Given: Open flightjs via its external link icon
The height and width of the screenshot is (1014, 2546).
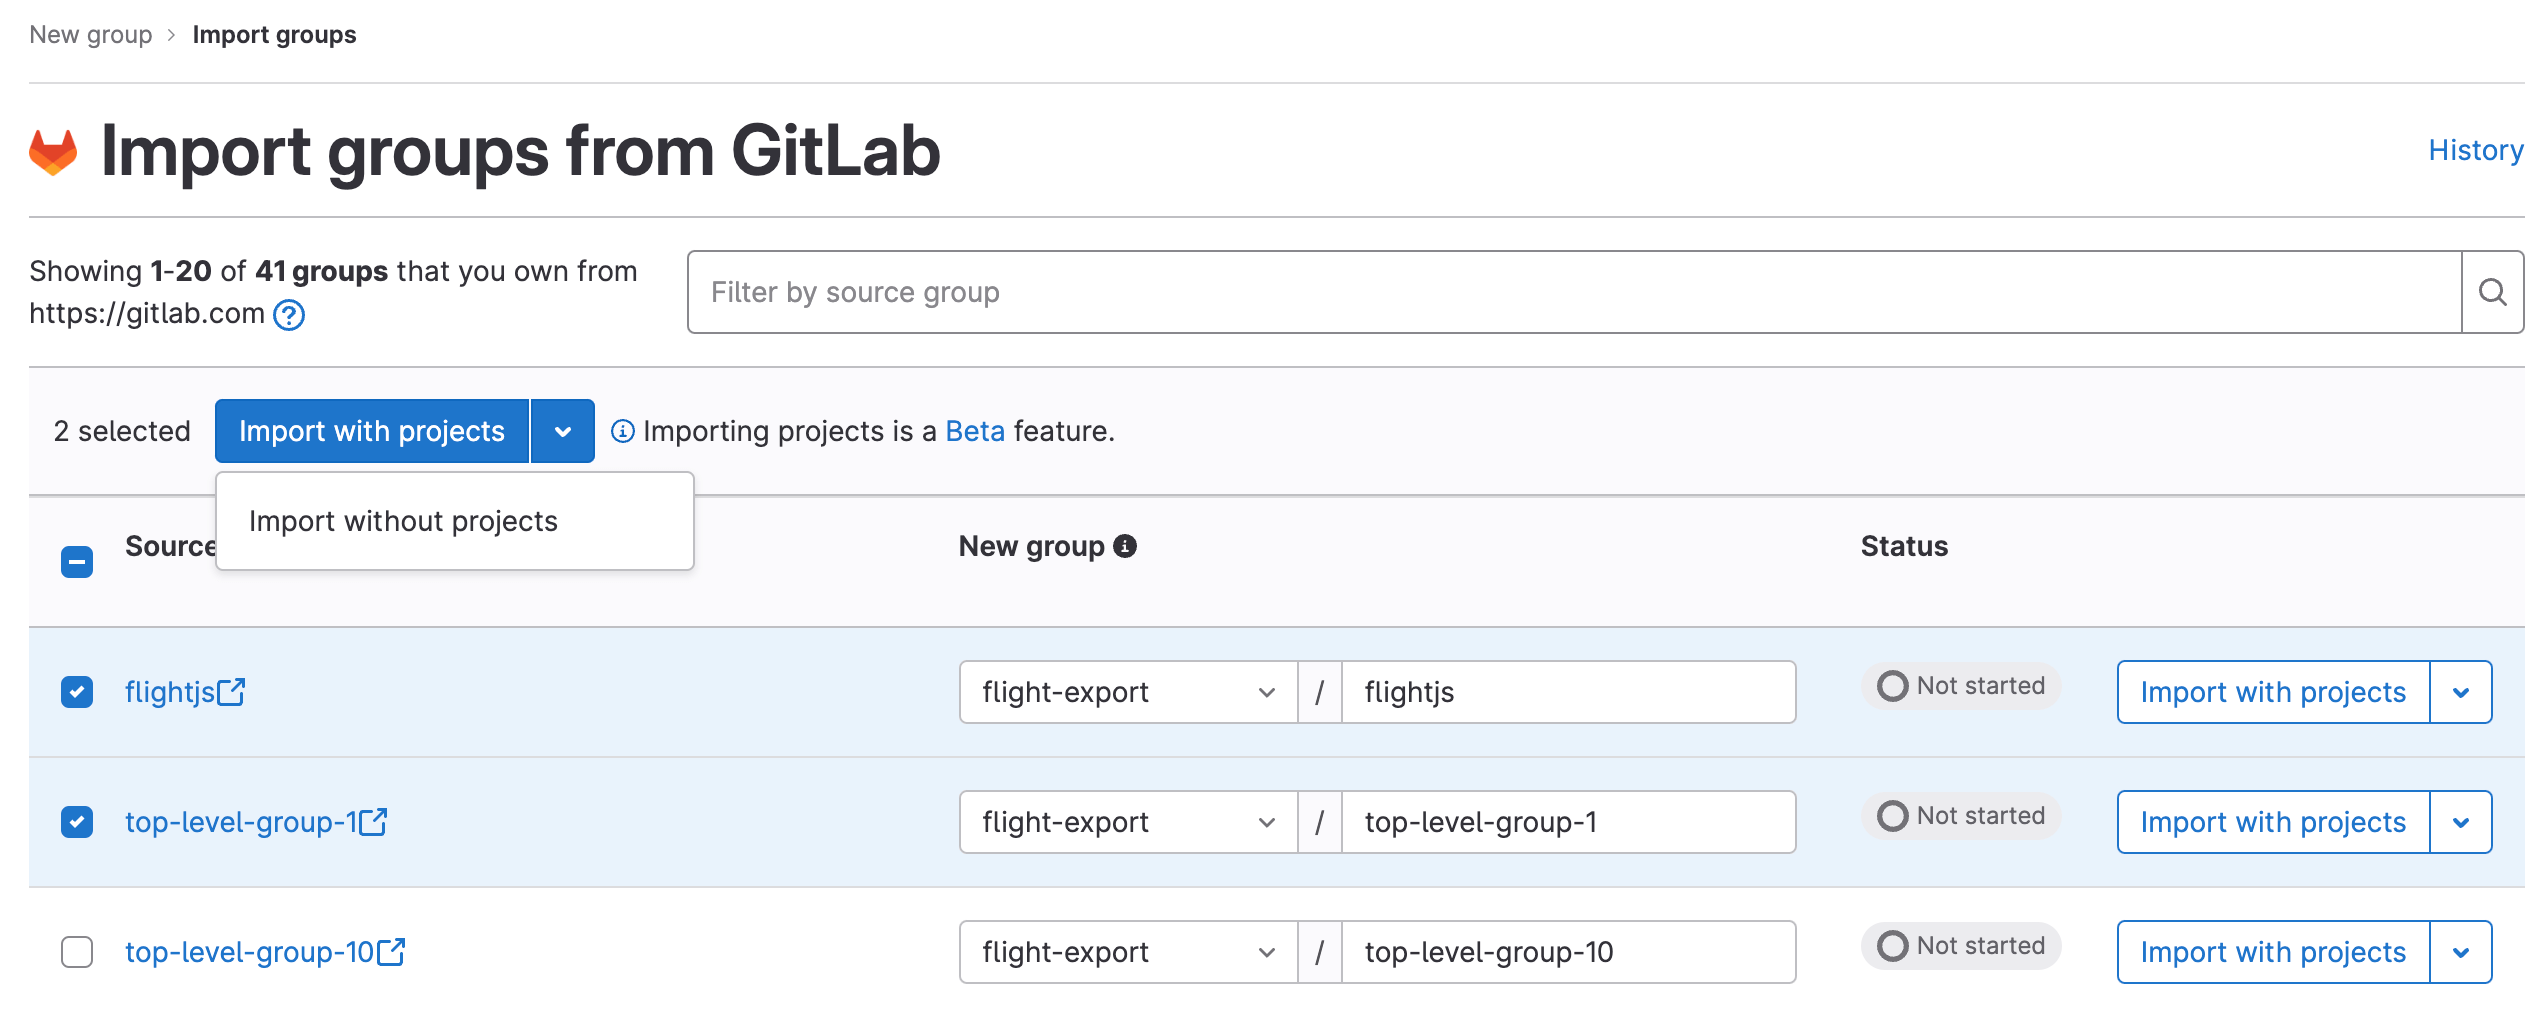Looking at the screenshot, I should point(233,688).
